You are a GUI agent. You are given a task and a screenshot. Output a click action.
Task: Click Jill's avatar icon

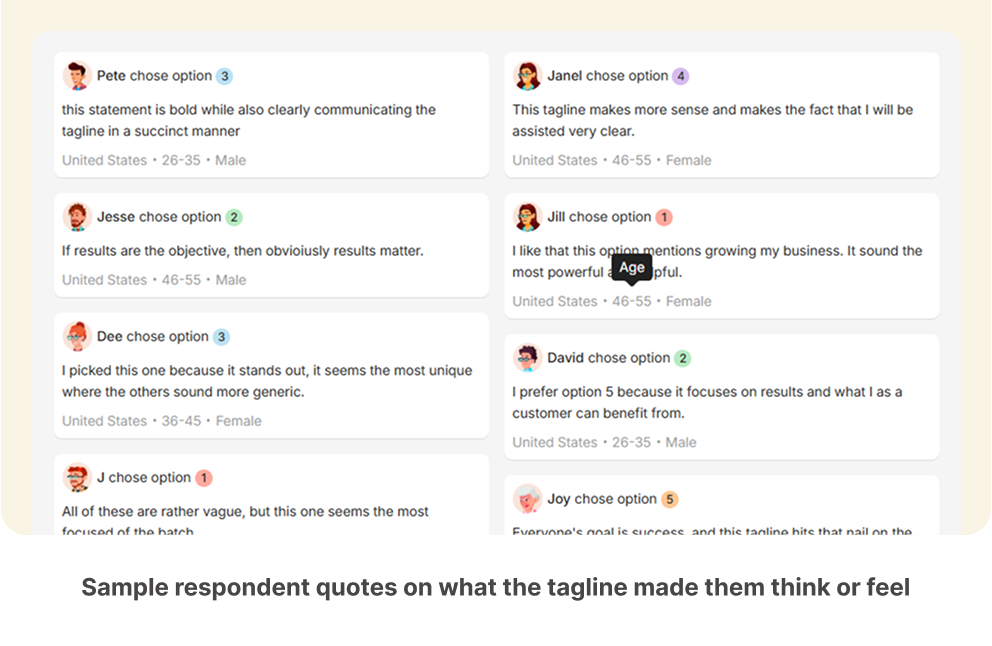(x=528, y=217)
